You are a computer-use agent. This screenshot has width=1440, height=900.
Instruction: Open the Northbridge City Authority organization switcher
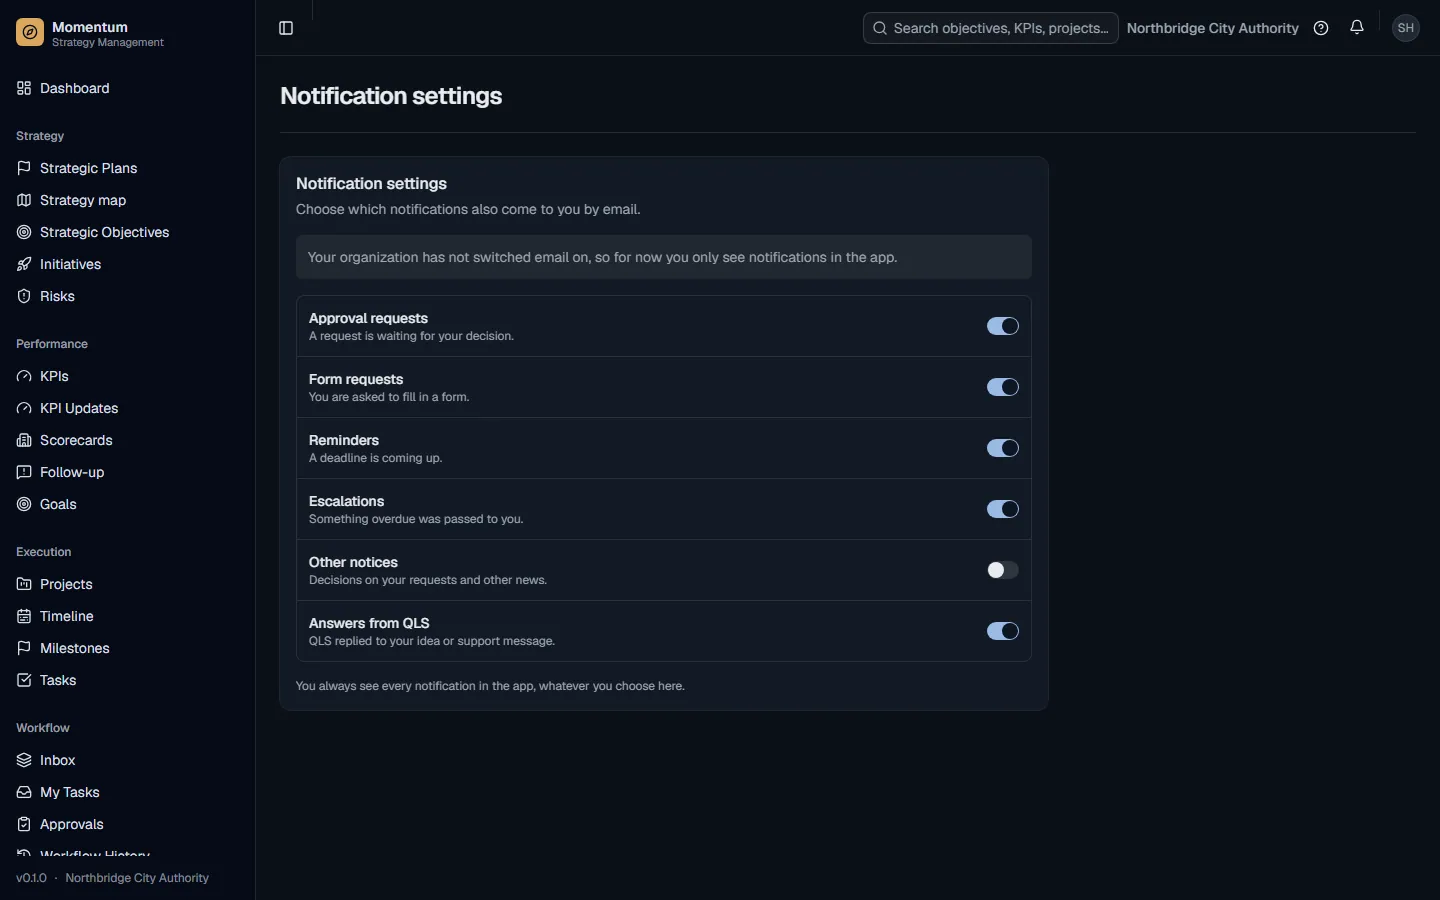tap(1212, 28)
